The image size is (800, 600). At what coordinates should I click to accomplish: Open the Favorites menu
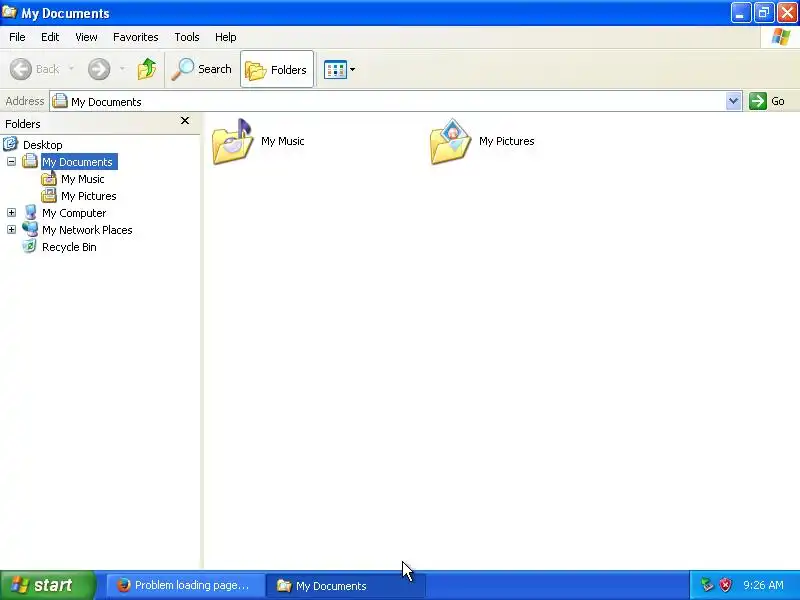(136, 37)
